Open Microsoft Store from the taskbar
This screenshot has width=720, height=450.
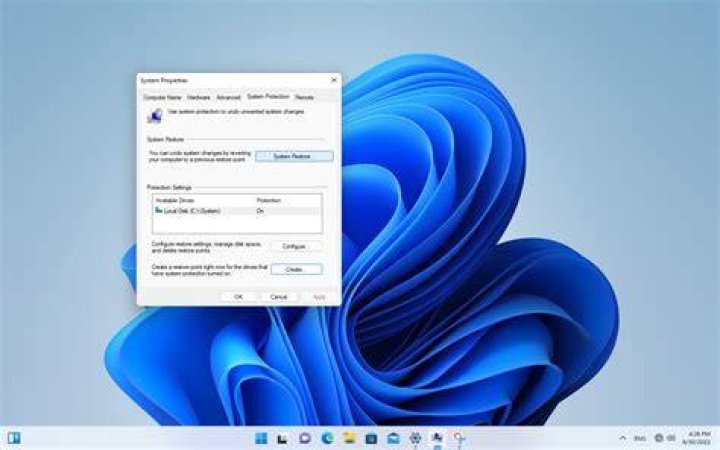click(371, 438)
